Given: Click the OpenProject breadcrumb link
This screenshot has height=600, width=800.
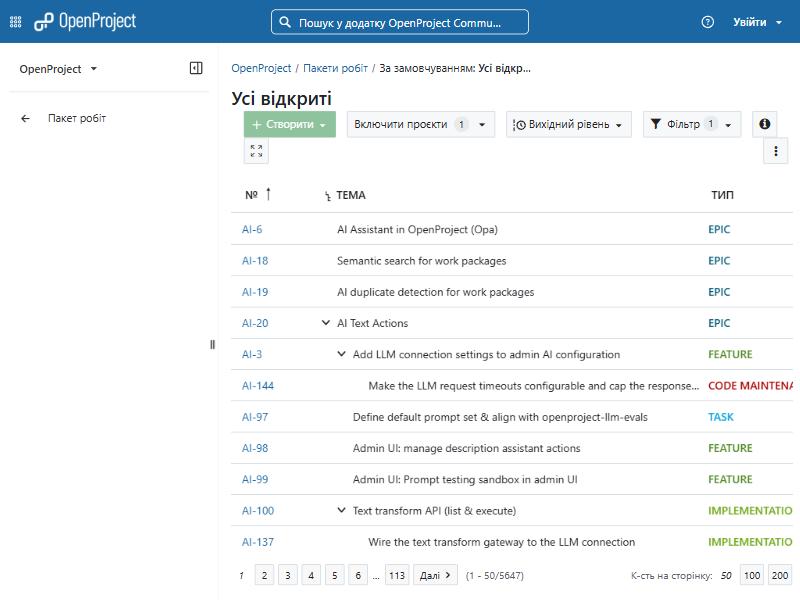Looking at the screenshot, I should point(261,68).
